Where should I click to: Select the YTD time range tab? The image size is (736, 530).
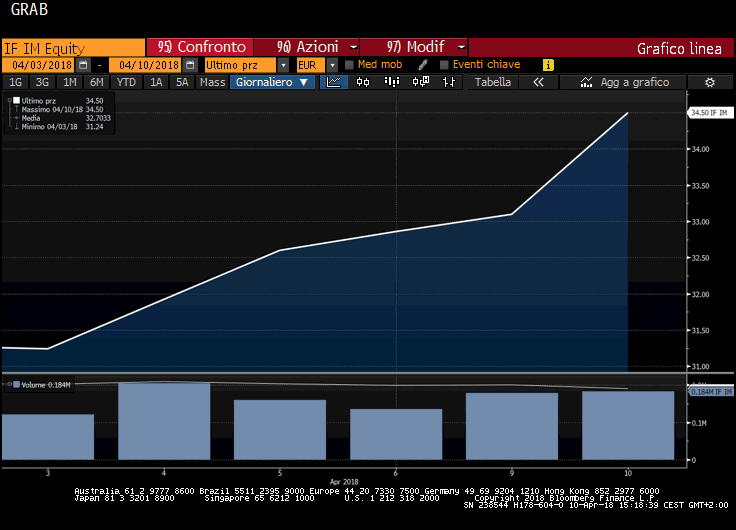pos(126,82)
